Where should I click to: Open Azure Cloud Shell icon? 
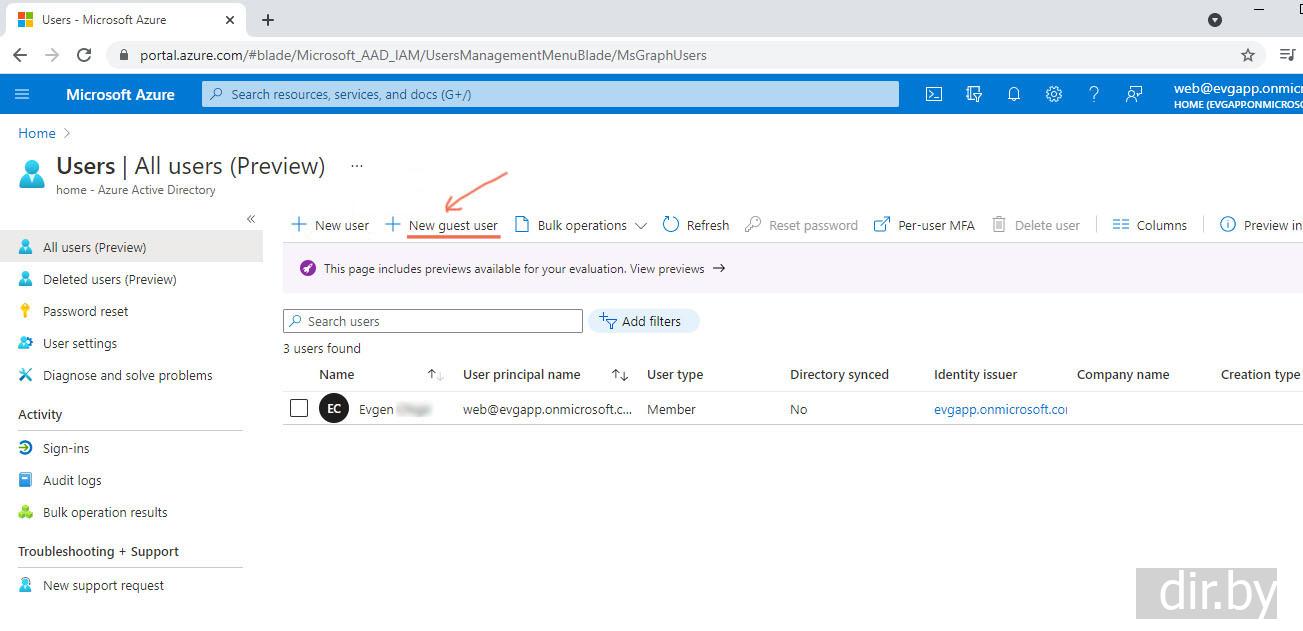[x=933, y=94]
